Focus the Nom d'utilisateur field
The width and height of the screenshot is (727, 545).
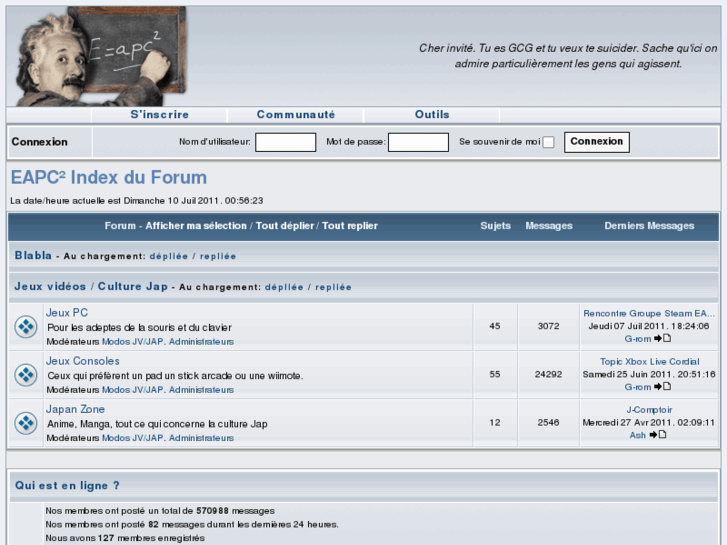tap(286, 142)
